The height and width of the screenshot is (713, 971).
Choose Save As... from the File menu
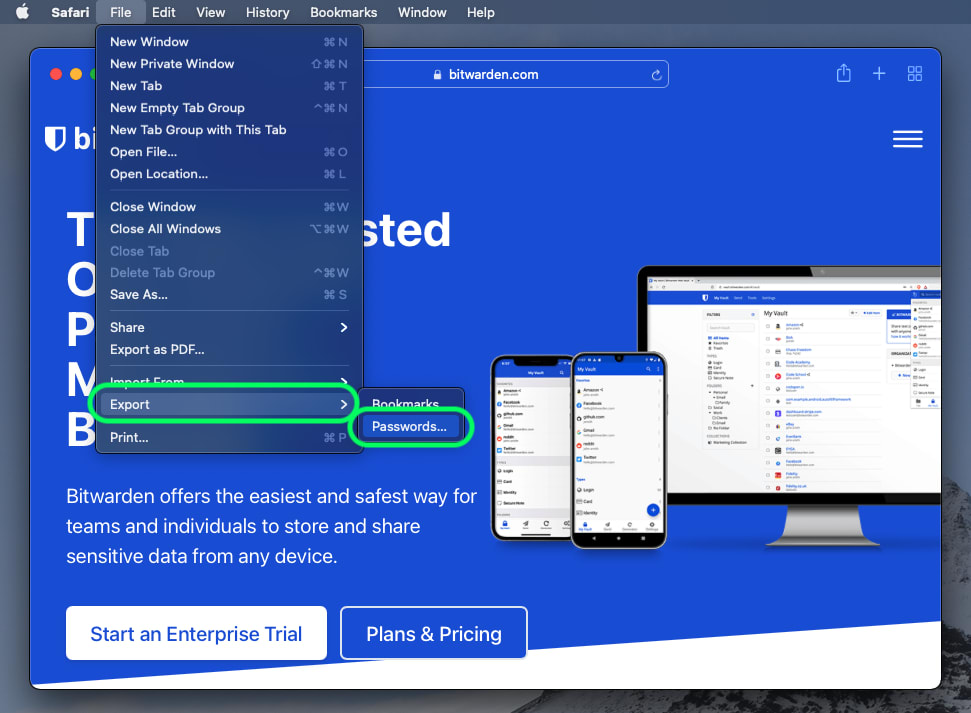coord(139,294)
